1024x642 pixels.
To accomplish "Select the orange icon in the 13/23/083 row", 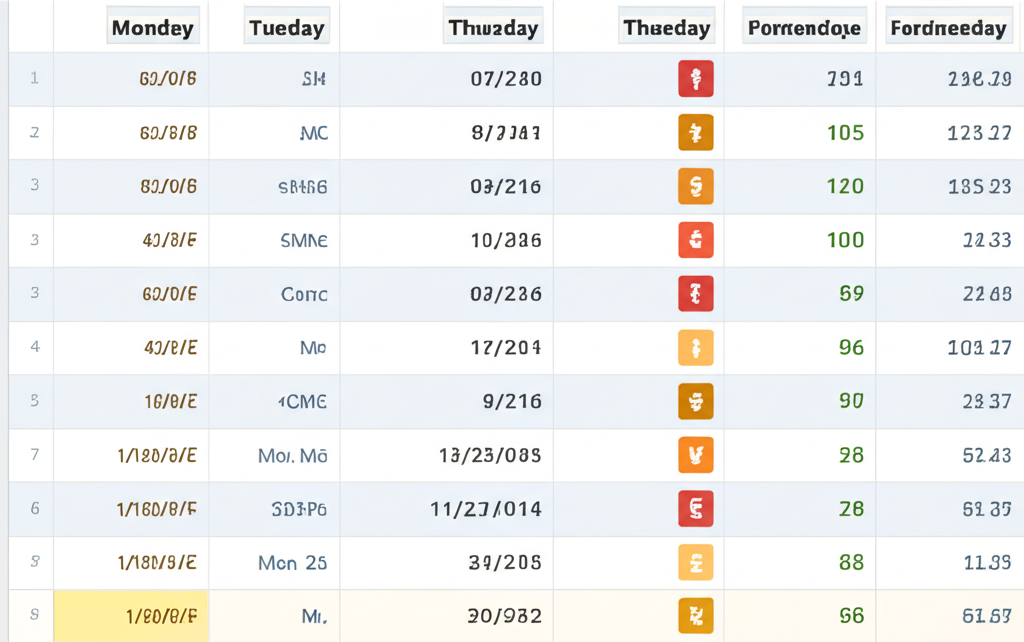I will pos(695,455).
